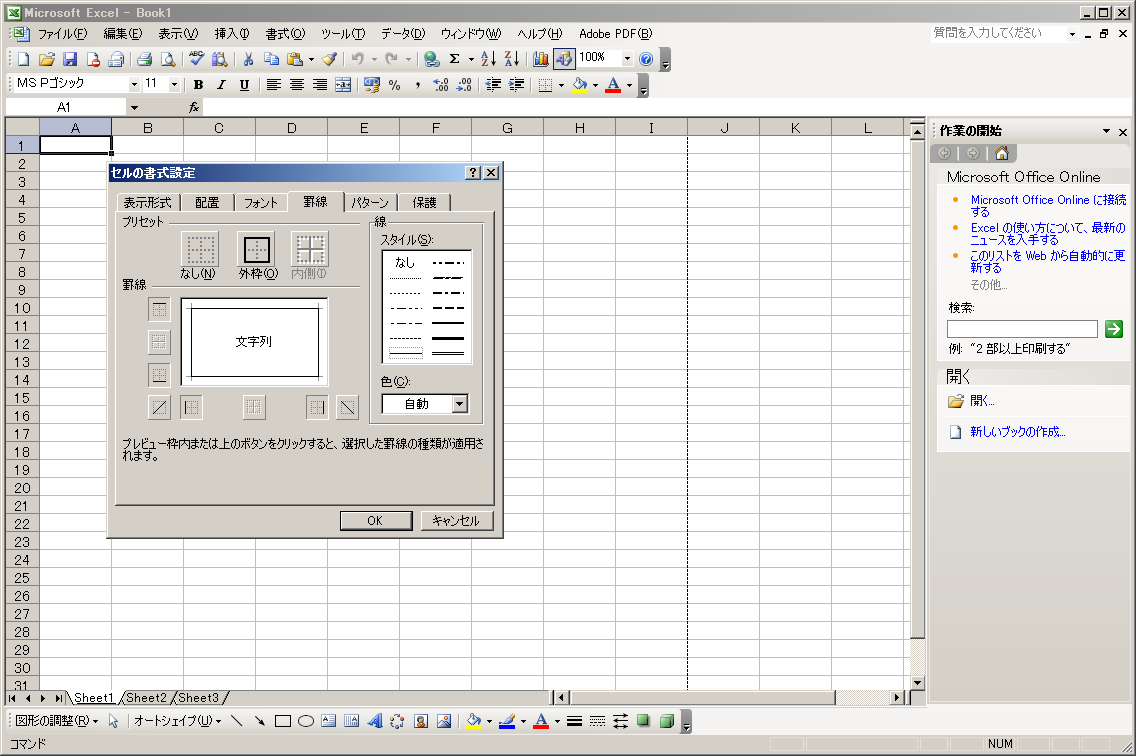Click the AutoSum sigma icon
1136x756 pixels.
[454, 59]
